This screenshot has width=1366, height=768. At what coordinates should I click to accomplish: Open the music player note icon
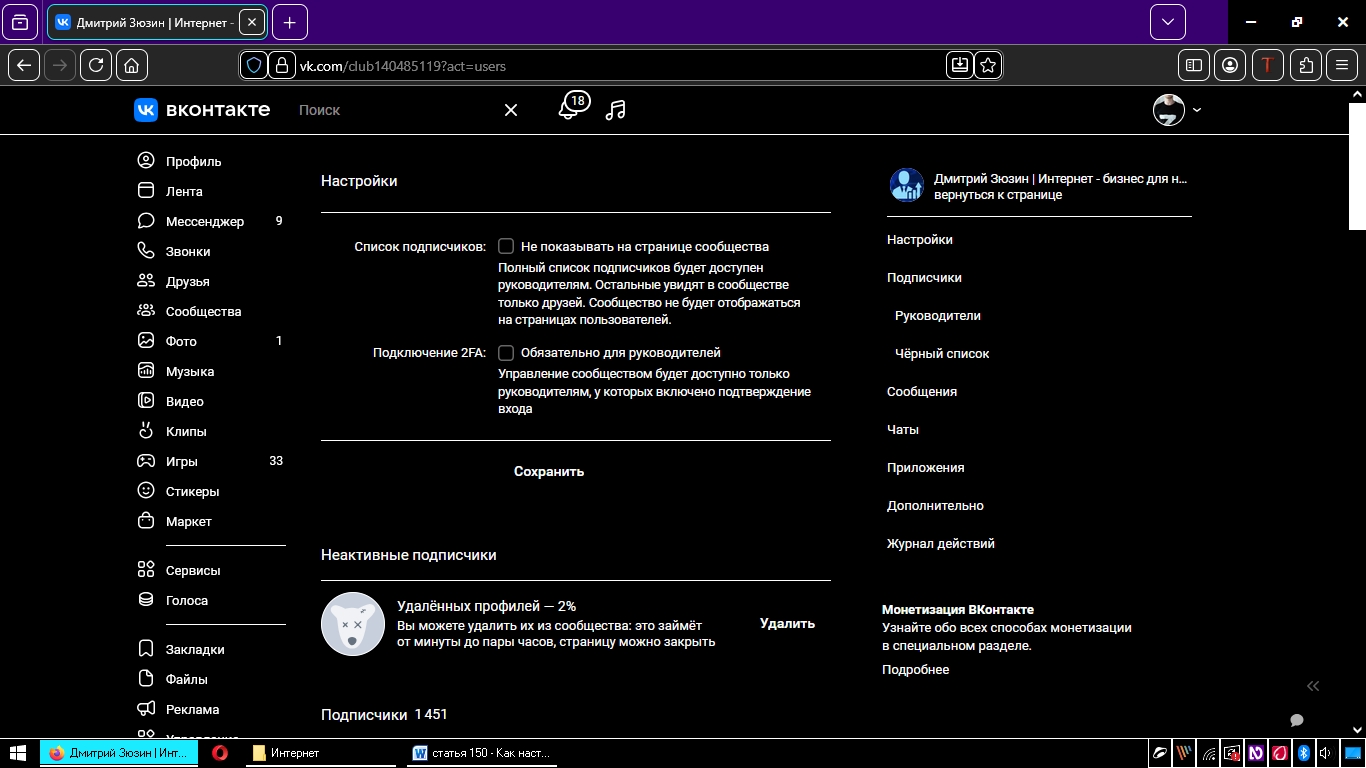pos(616,110)
